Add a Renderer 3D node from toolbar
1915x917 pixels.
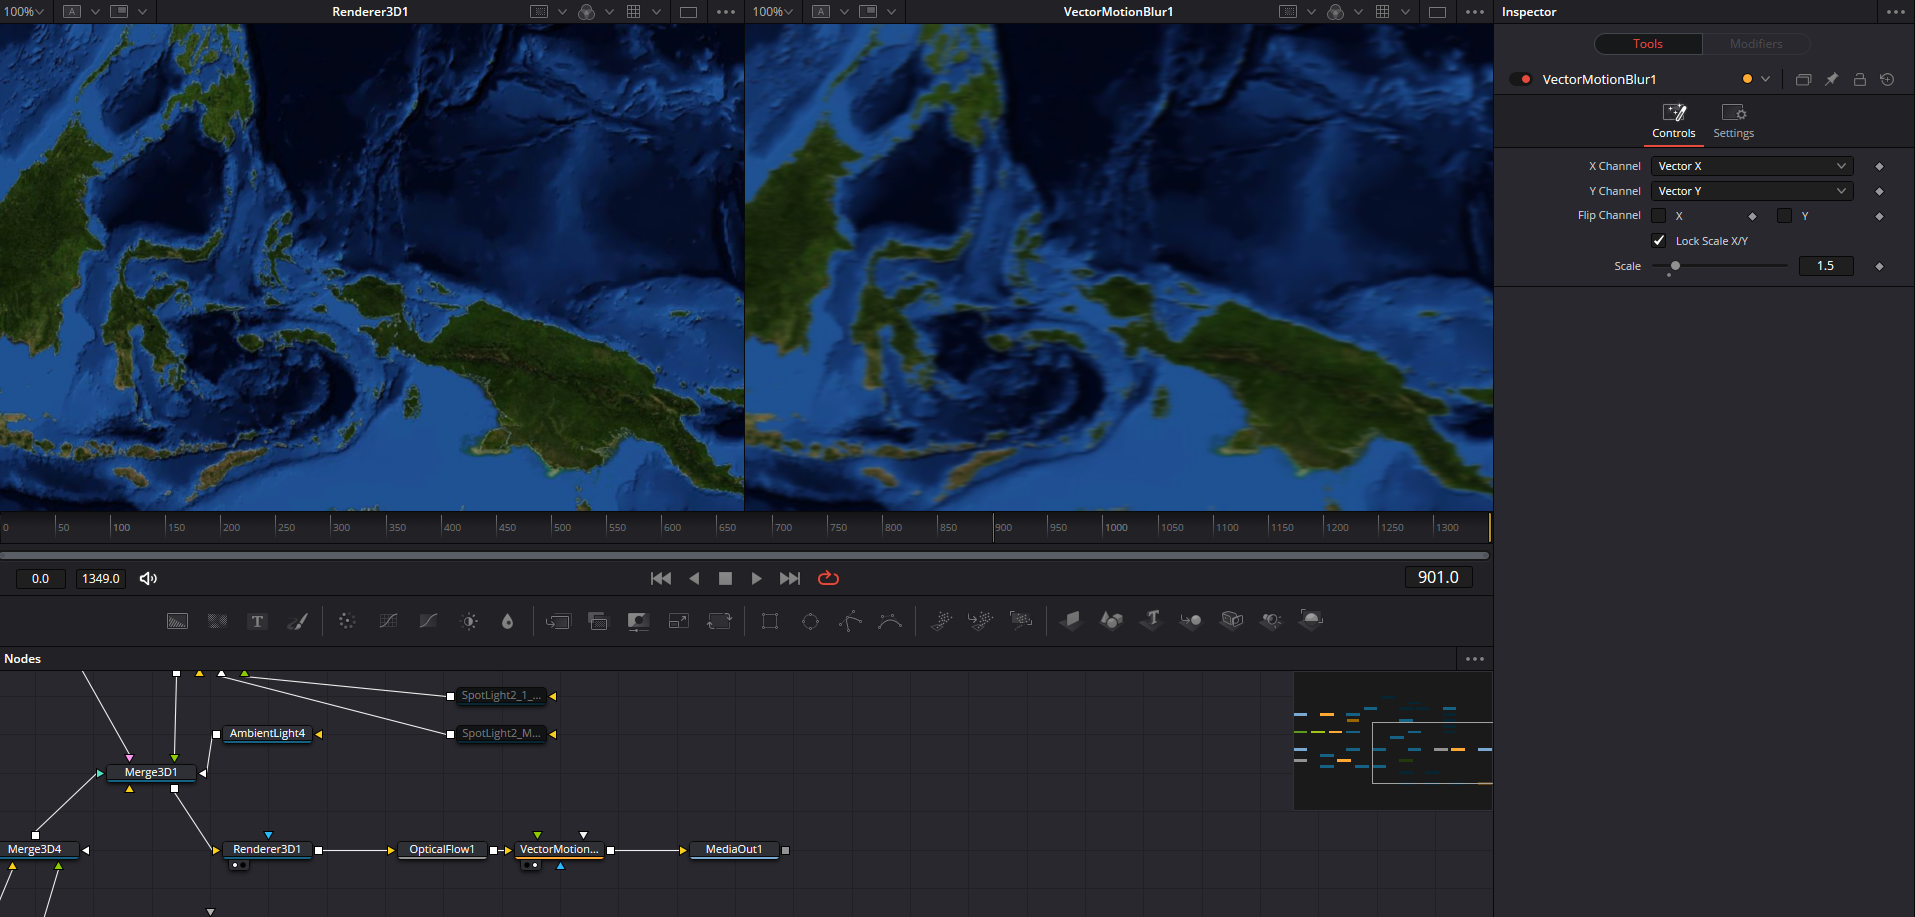click(1311, 620)
